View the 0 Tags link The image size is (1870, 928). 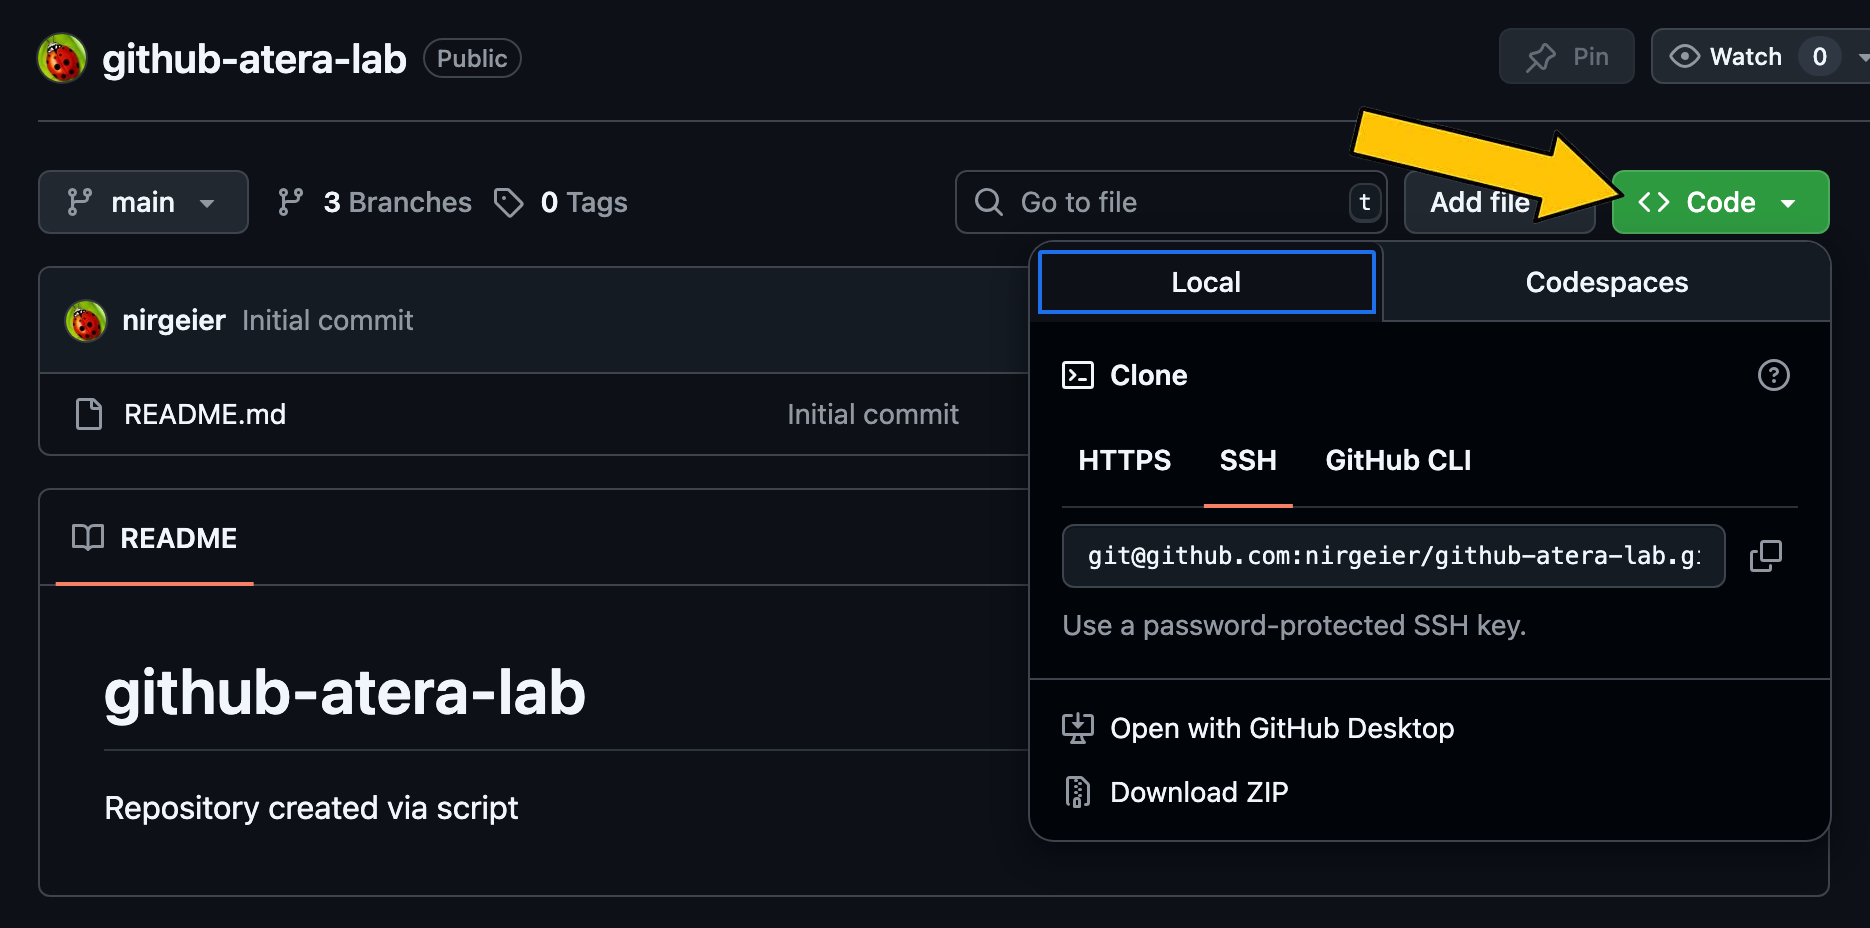[561, 202]
